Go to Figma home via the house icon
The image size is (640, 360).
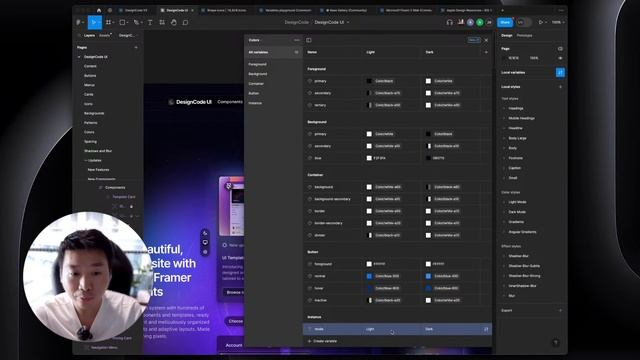coord(99,10)
